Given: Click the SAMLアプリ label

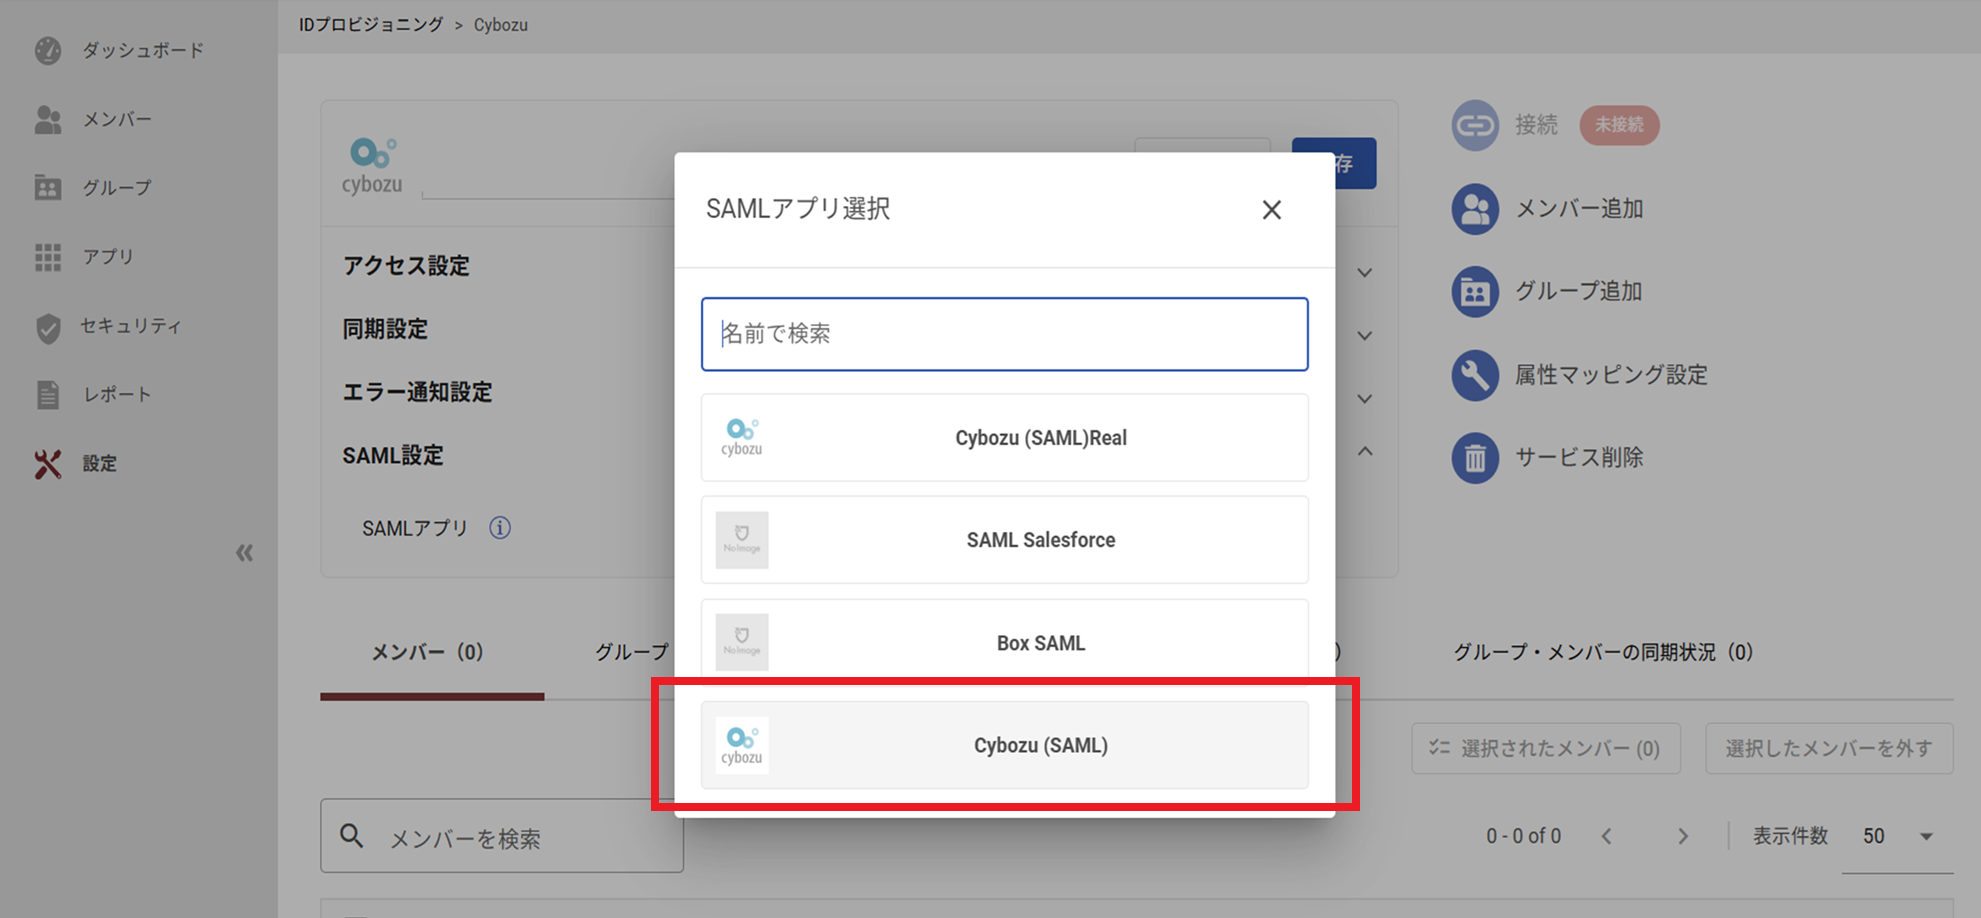Looking at the screenshot, I should 415,528.
